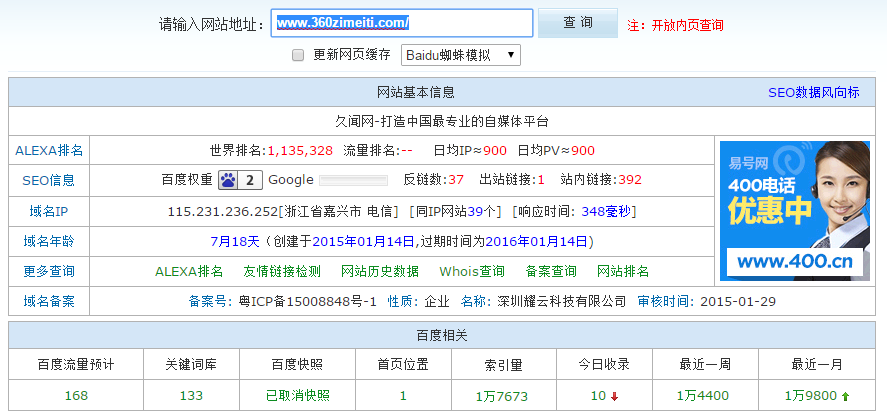887x415 pixels.
Task: Click the 最近一月 column header
Action: [x=817, y=365]
